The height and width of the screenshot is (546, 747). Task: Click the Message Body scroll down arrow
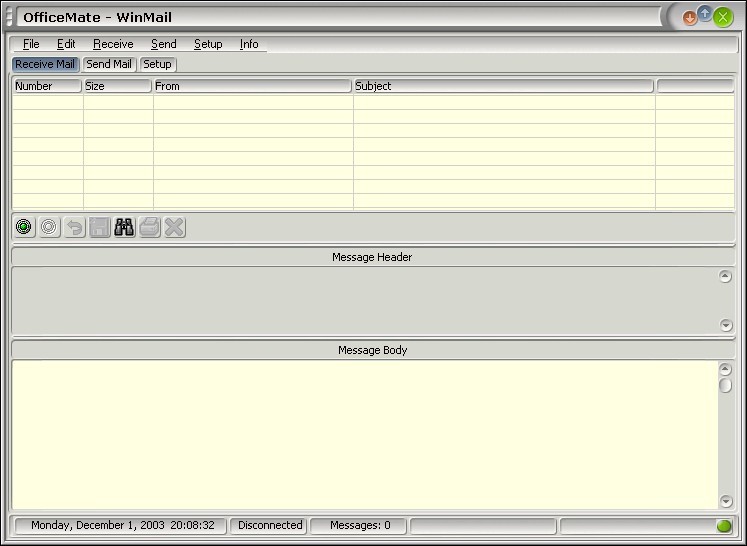[x=726, y=501]
